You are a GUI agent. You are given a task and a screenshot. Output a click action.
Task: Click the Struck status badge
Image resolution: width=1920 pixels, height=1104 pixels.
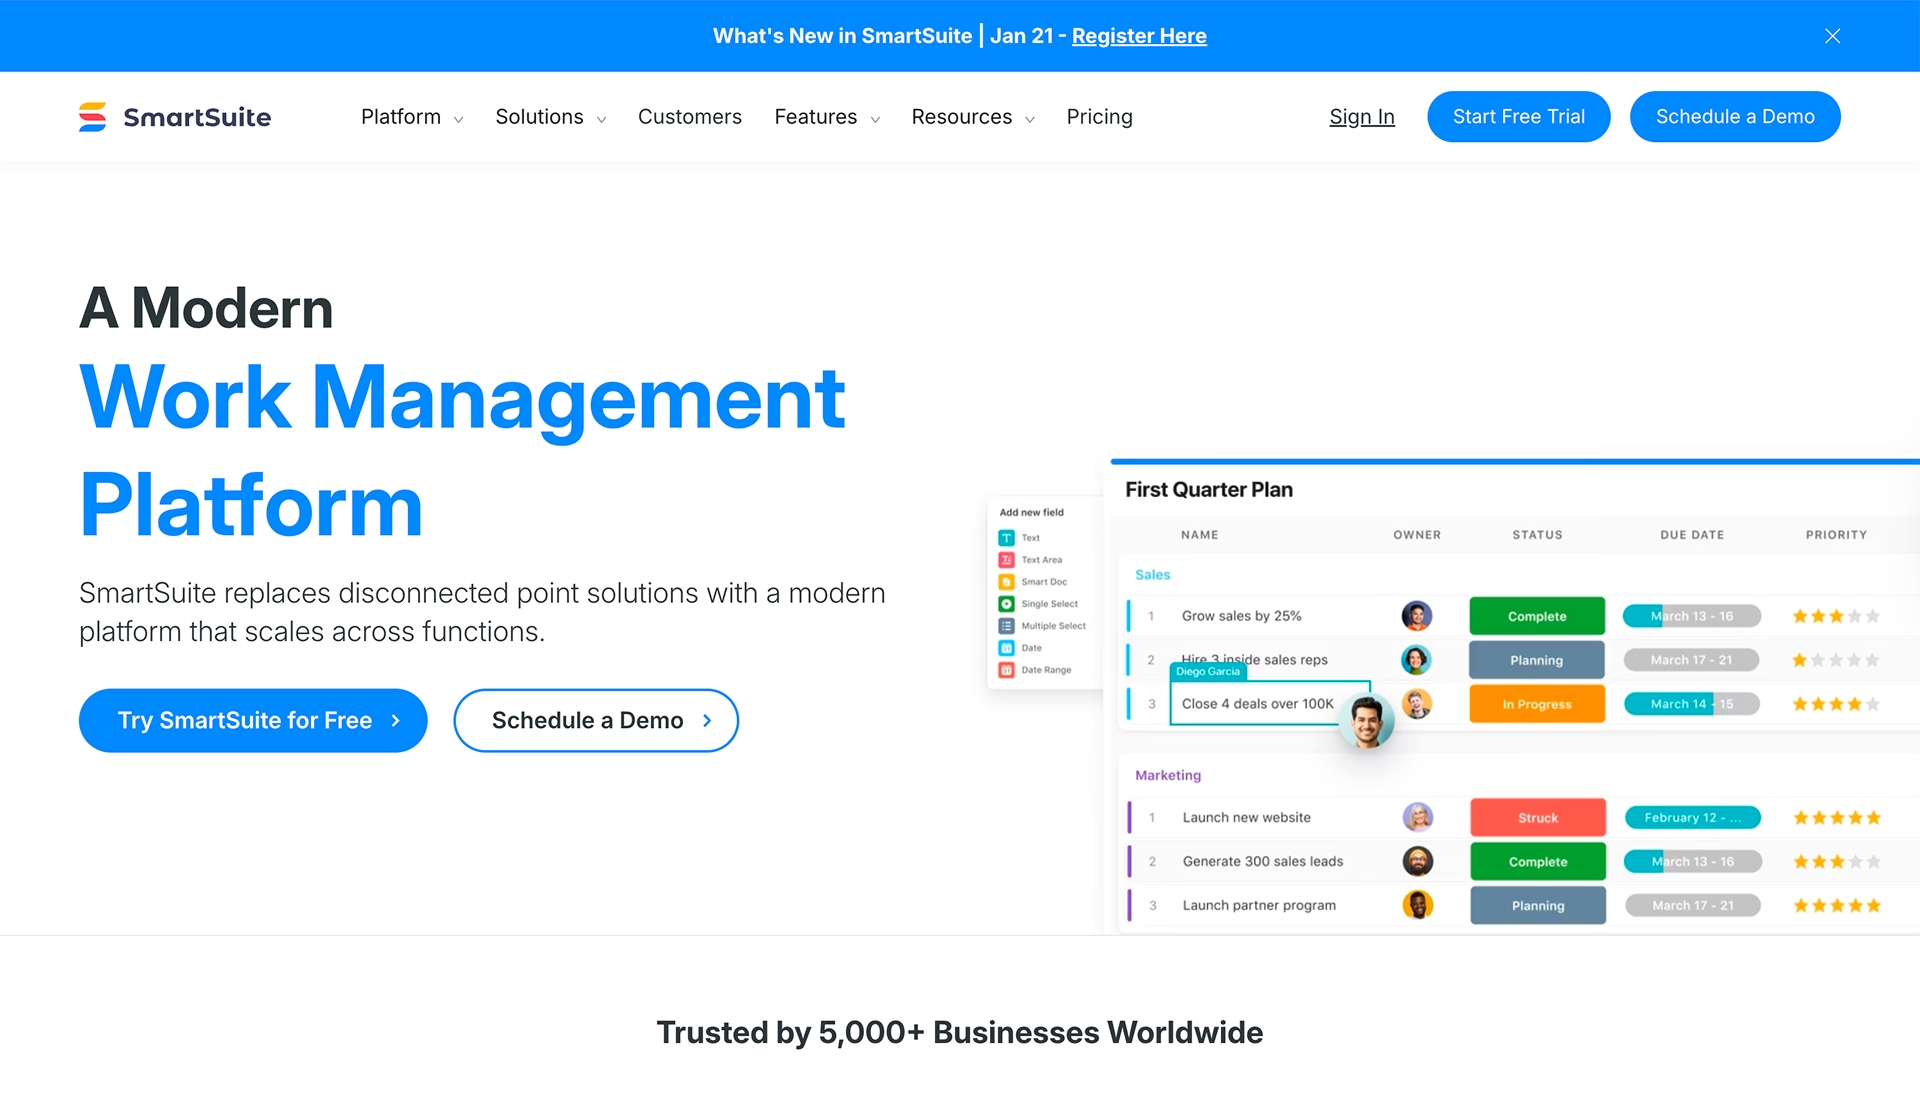click(1538, 817)
